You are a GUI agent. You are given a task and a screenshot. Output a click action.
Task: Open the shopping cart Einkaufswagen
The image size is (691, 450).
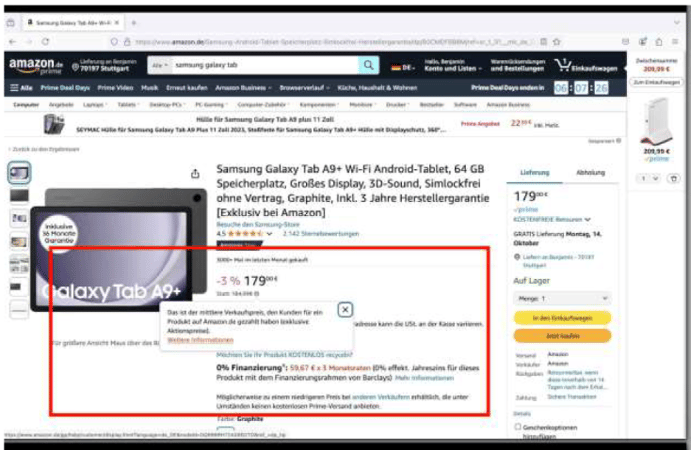(x=586, y=66)
